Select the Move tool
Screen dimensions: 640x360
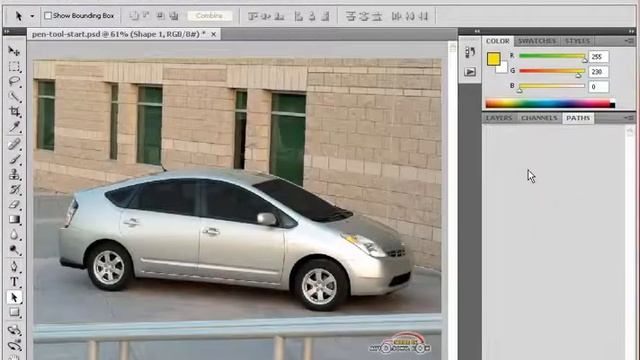(x=14, y=51)
